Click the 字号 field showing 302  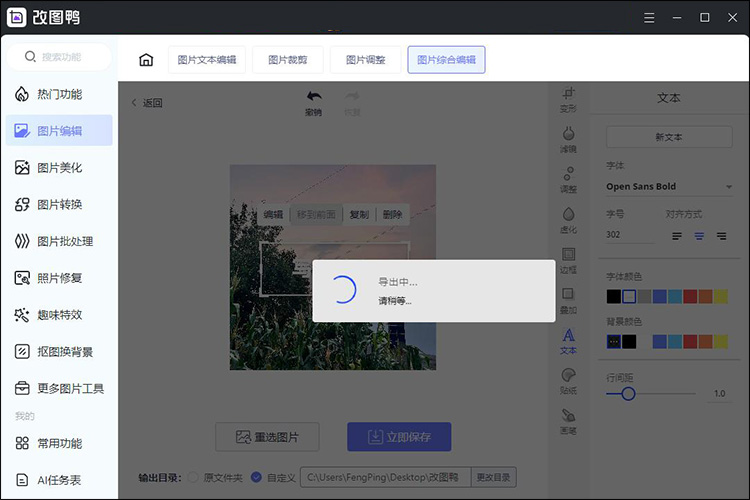coord(630,235)
